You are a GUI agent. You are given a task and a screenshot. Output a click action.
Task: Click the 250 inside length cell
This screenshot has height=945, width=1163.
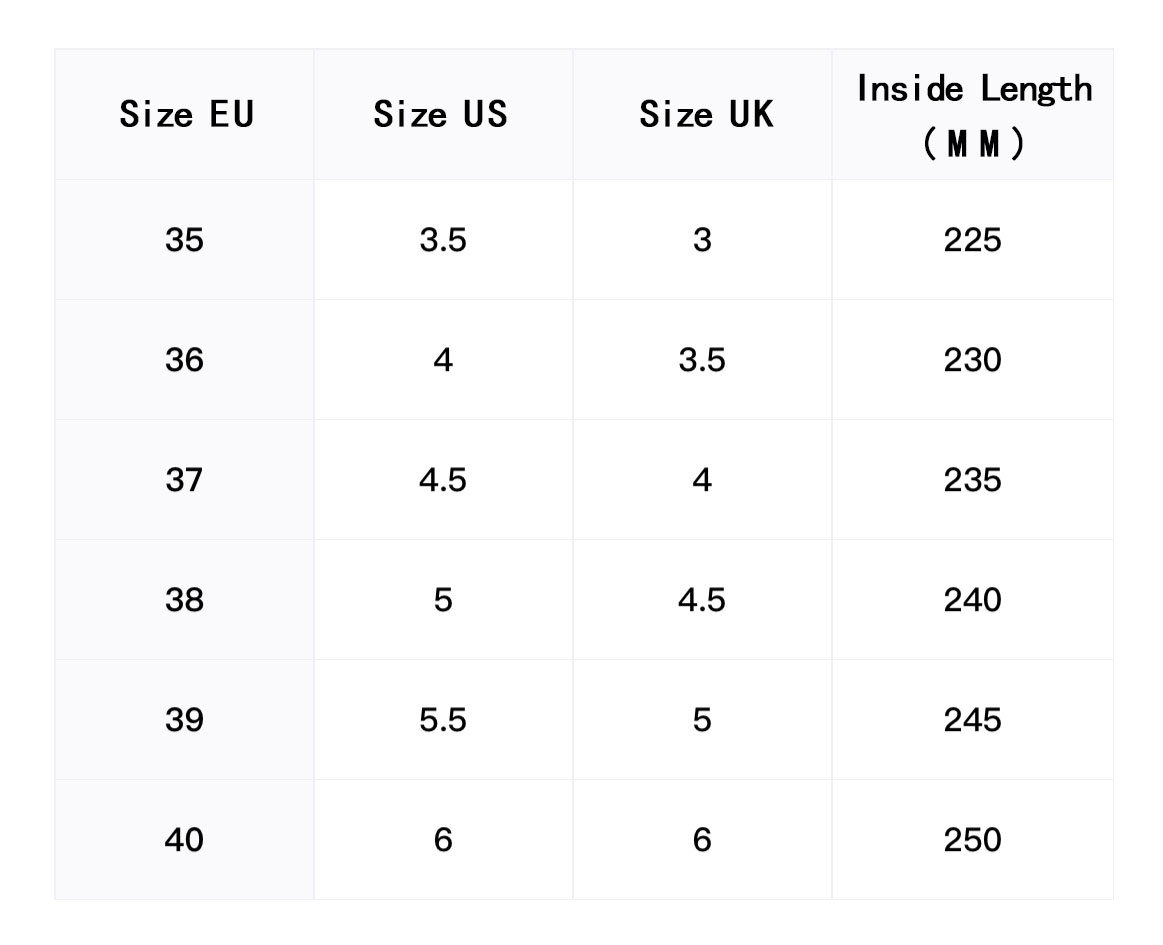coord(972,841)
